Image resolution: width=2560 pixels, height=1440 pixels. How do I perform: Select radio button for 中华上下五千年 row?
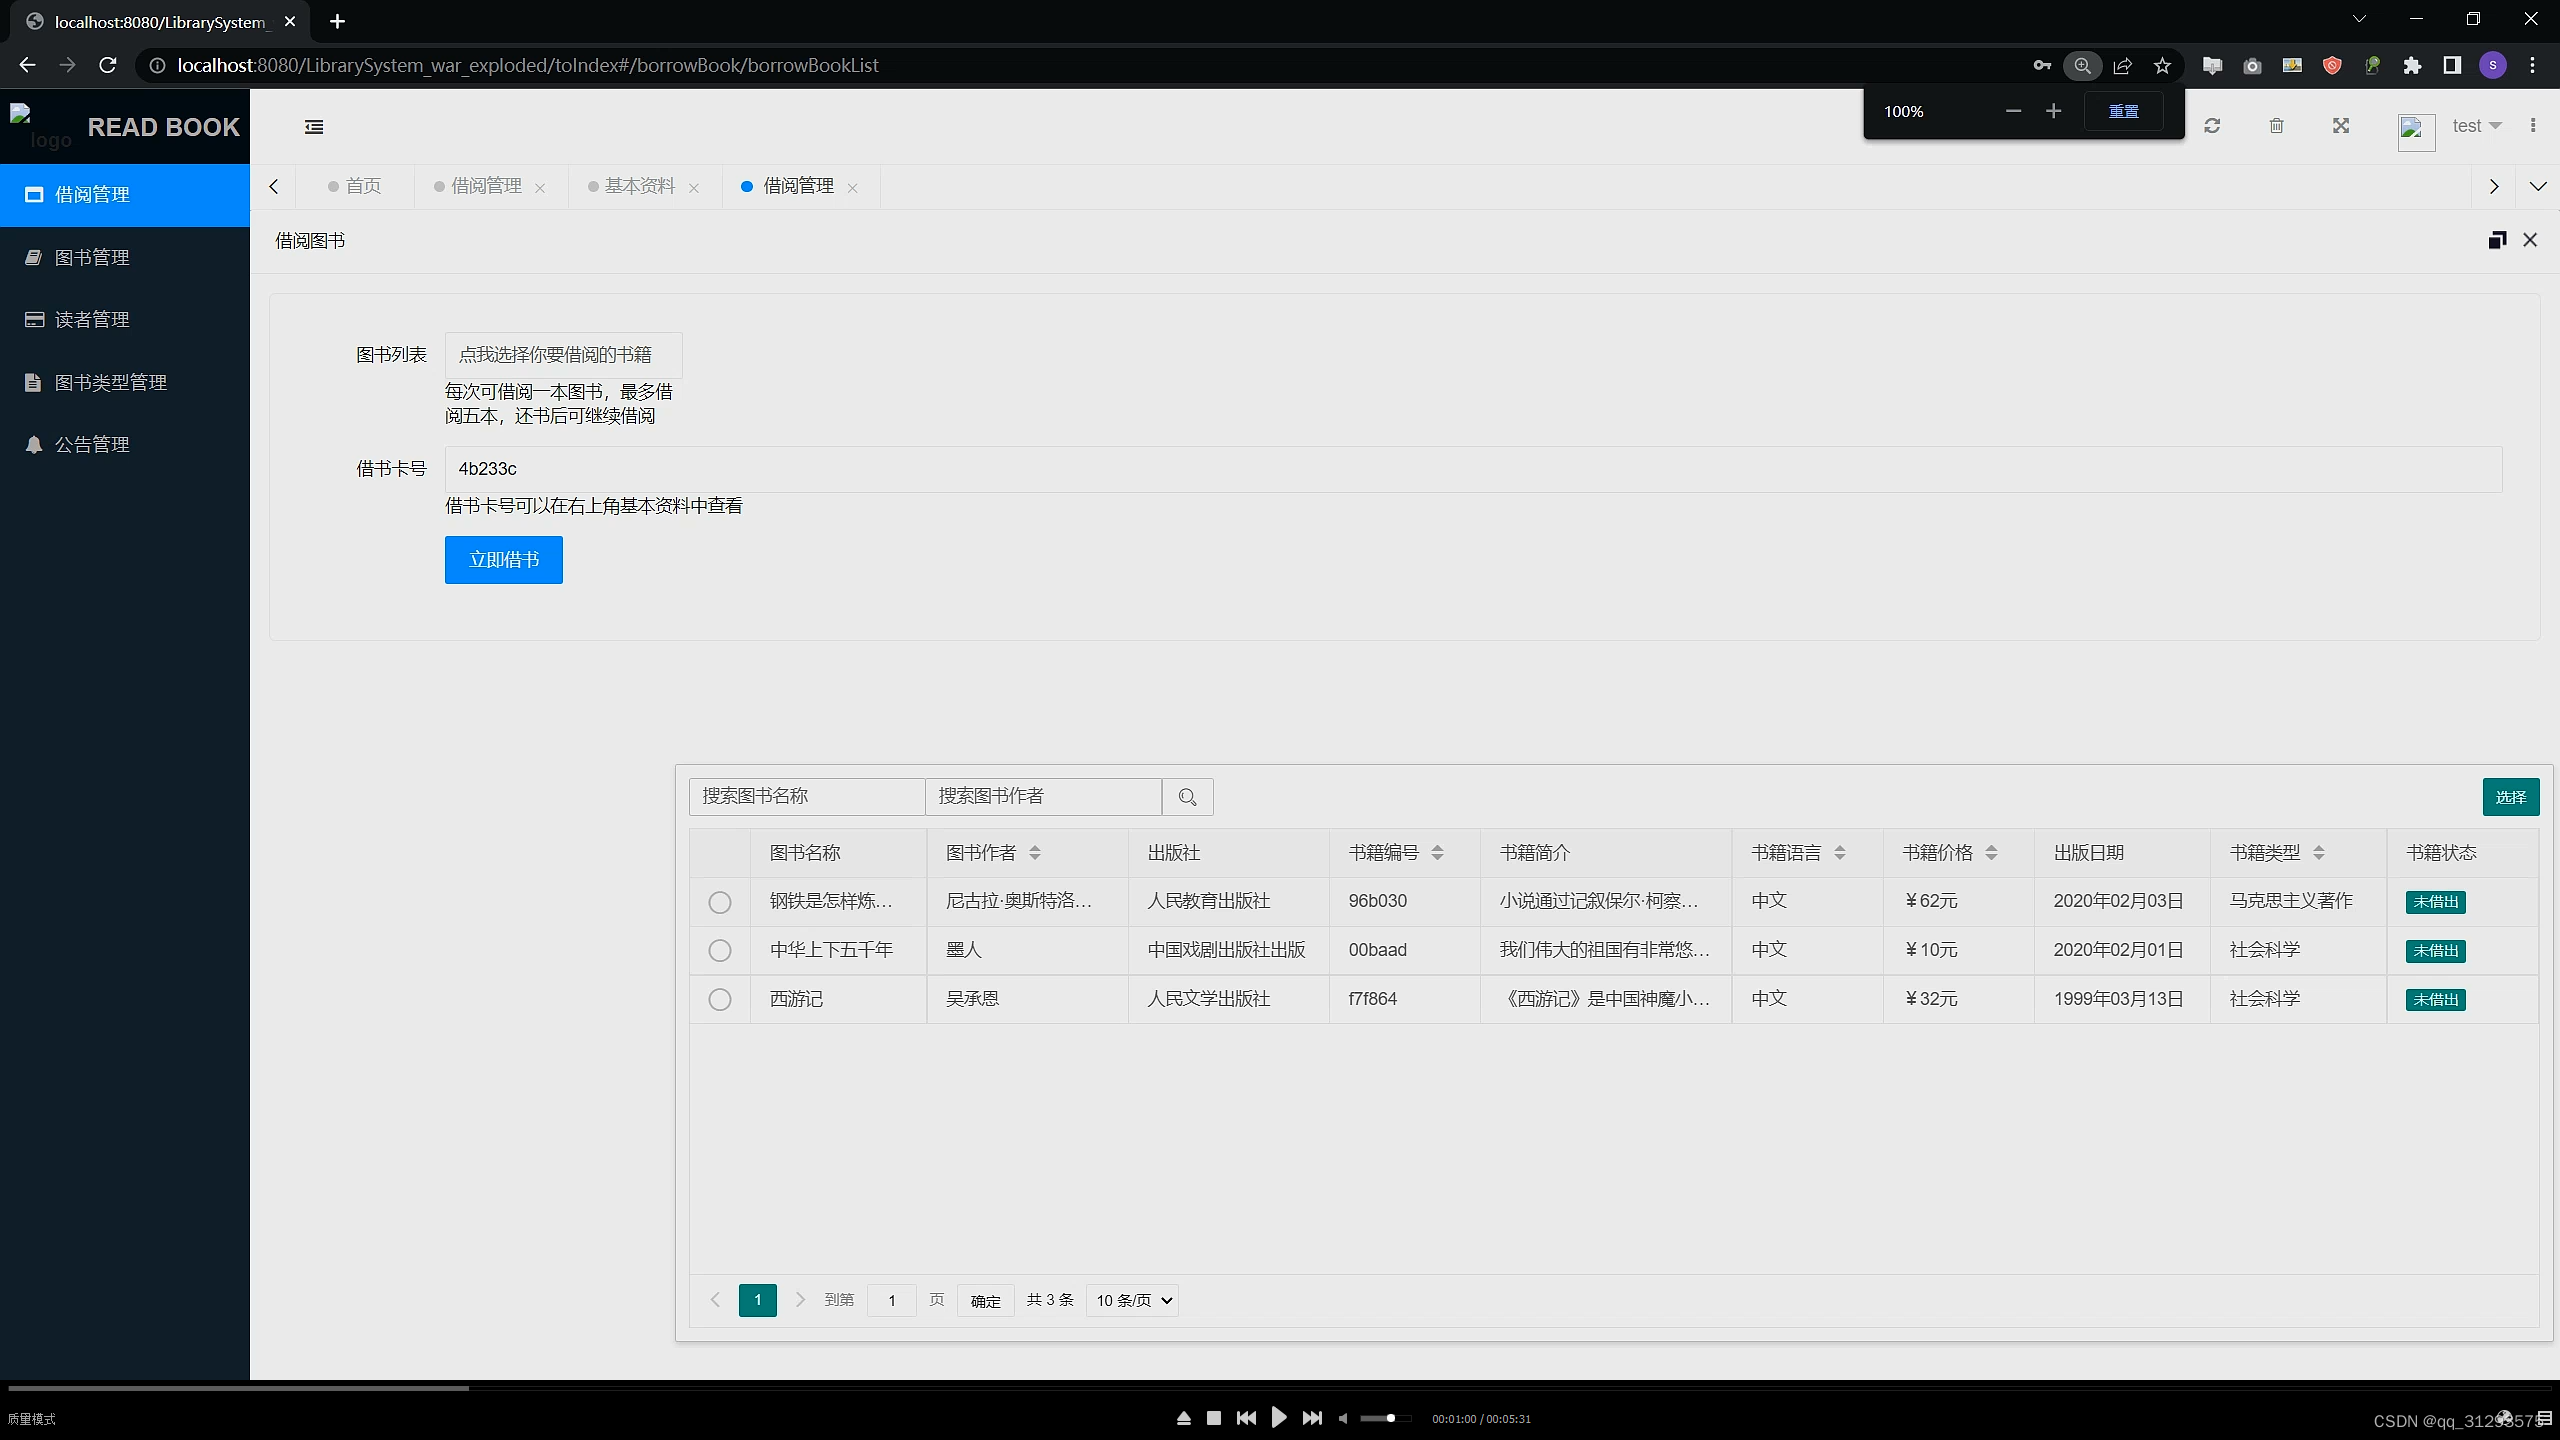click(x=720, y=950)
